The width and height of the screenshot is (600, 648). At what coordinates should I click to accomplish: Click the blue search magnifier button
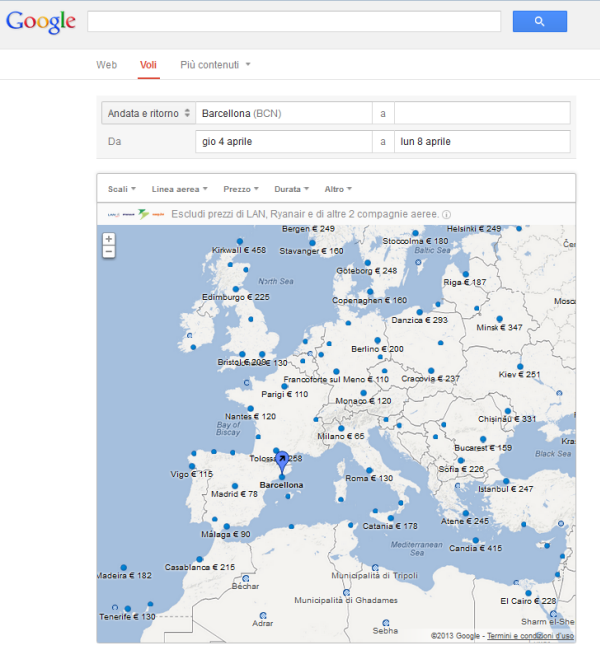pos(540,21)
